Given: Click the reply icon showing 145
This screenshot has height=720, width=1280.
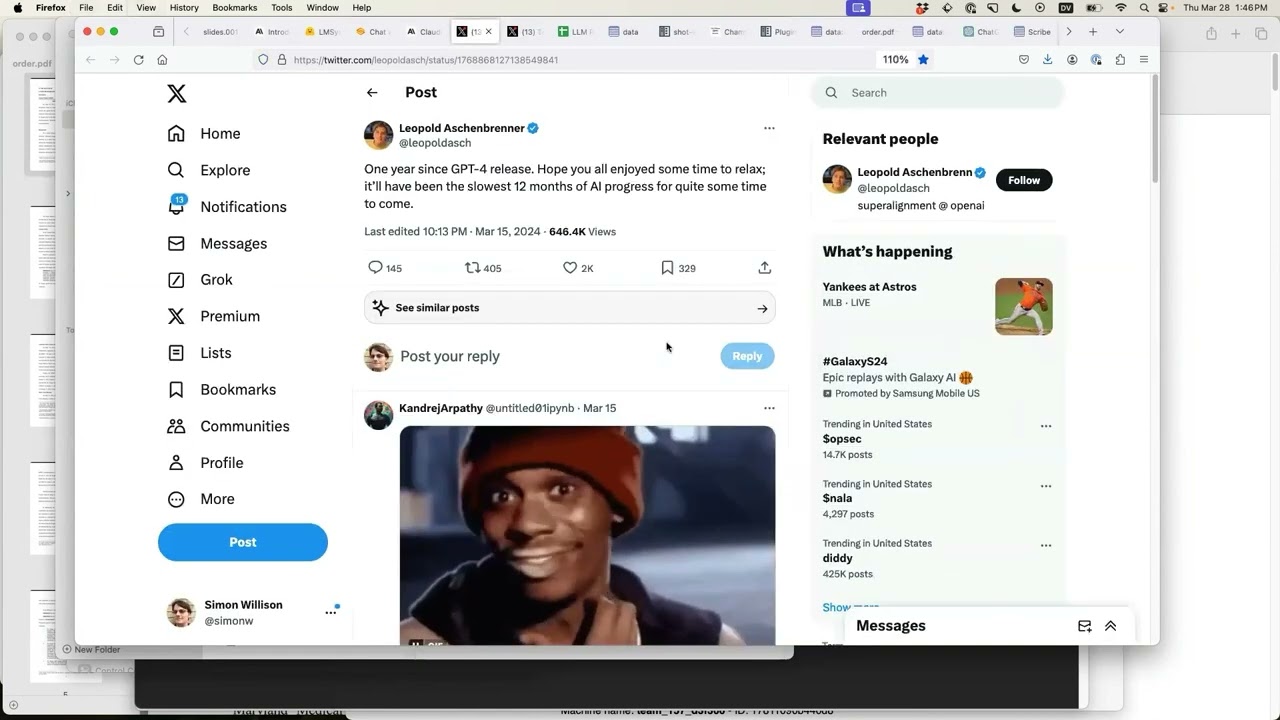Looking at the screenshot, I should (x=376, y=267).
